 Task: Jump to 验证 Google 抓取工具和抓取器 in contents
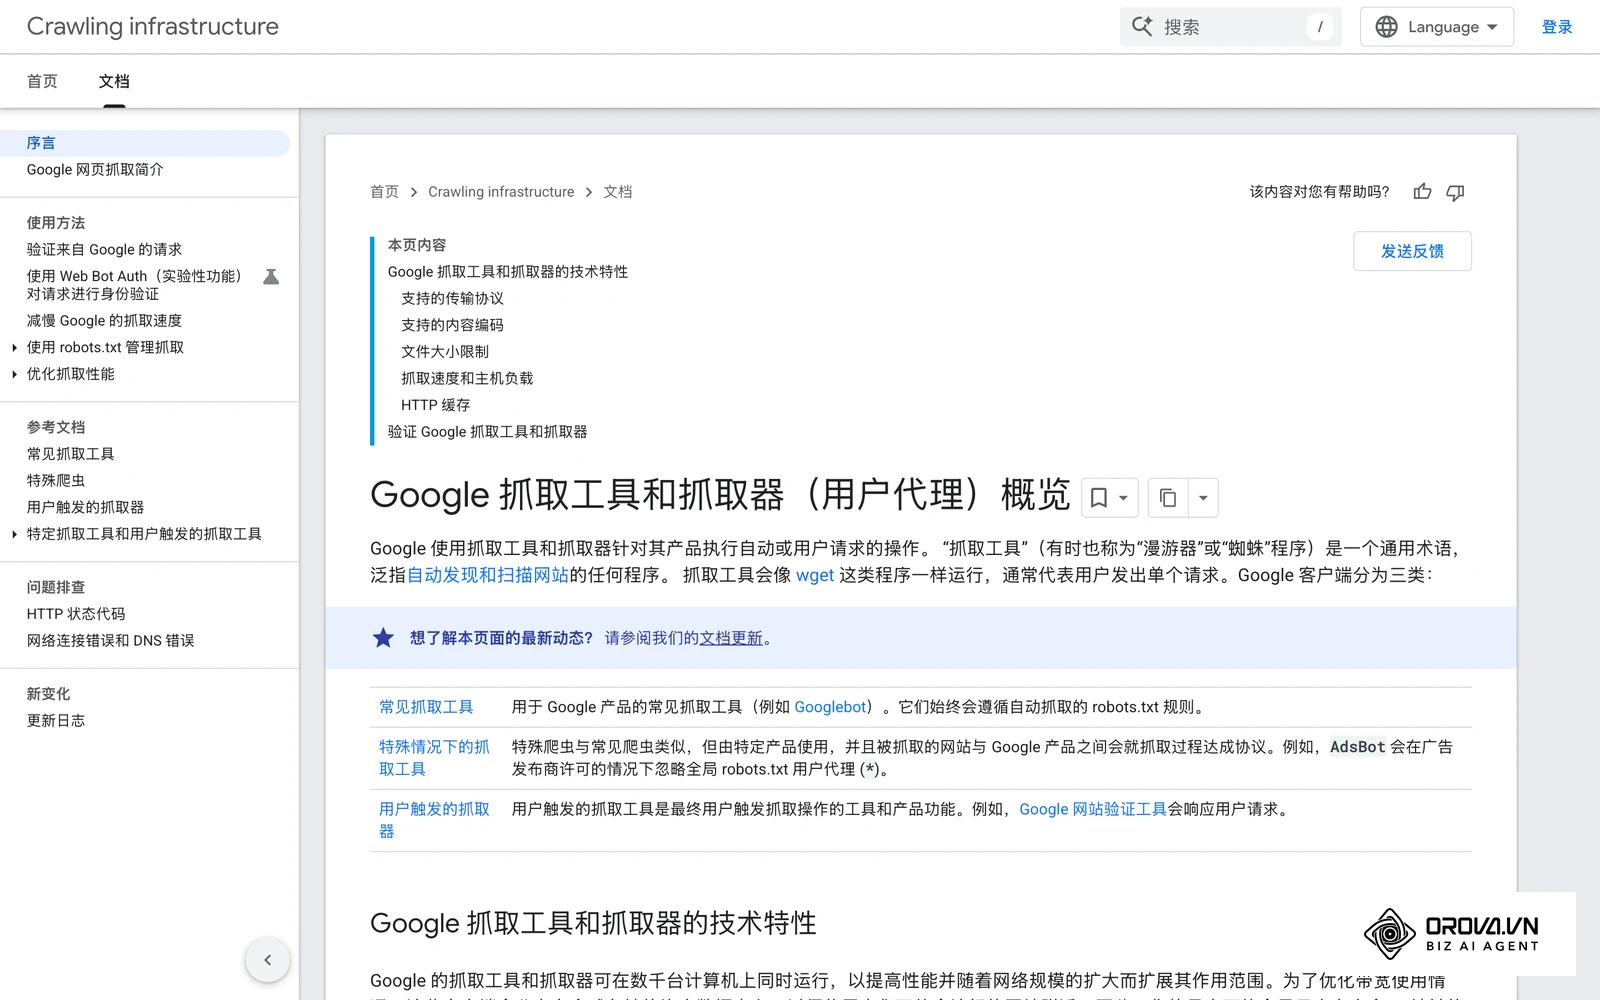pos(488,432)
